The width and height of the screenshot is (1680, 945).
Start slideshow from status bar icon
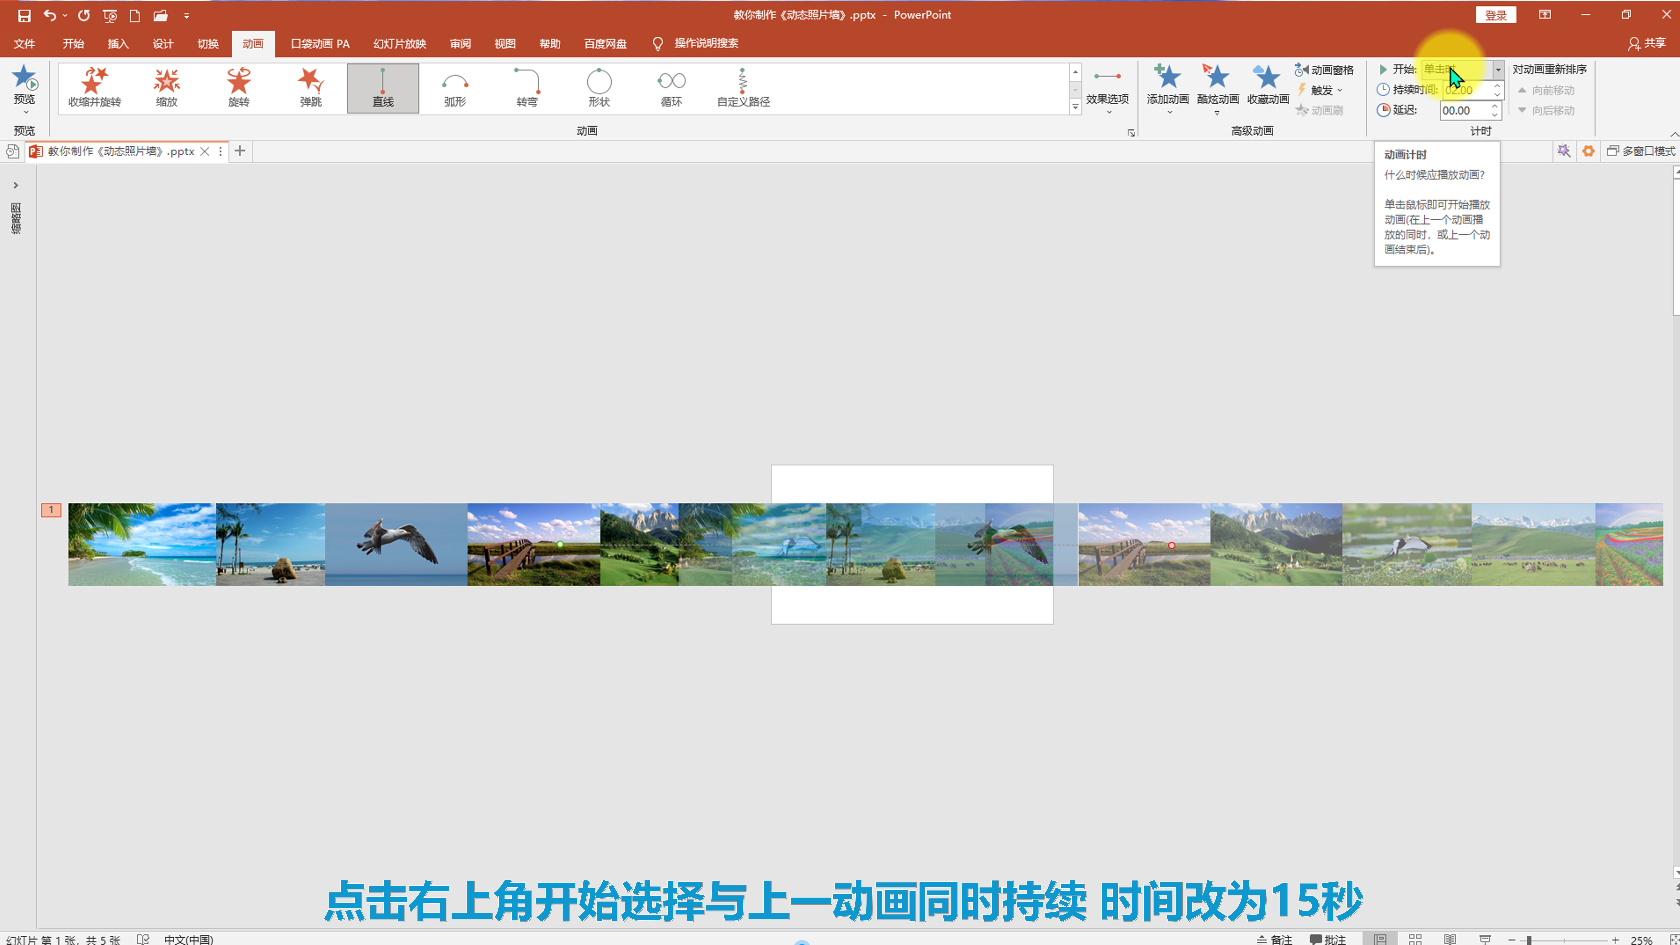point(1485,939)
